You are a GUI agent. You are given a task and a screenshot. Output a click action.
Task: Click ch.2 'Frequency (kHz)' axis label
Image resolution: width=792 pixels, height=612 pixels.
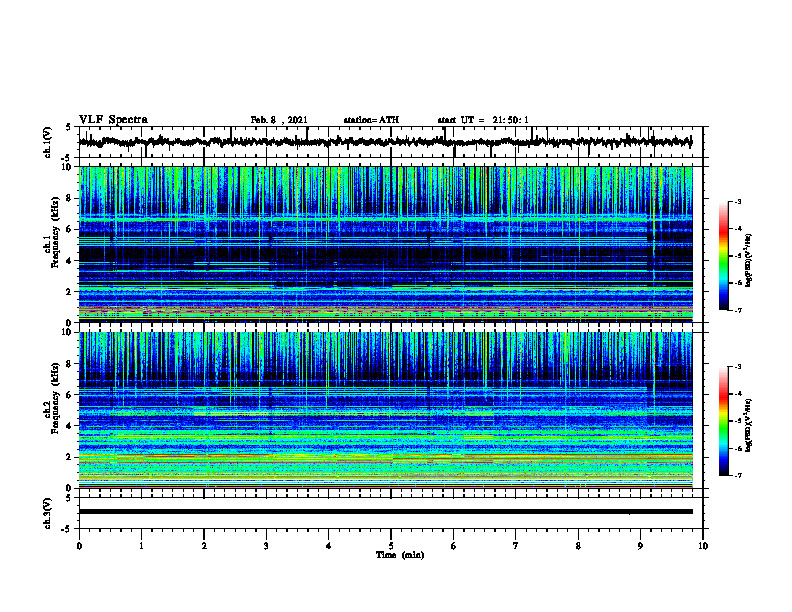pyautogui.click(x=55, y=397)
